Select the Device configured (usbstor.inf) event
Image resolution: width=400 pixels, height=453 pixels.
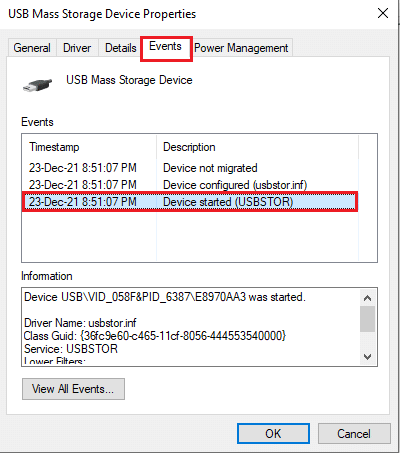(190, 185)
